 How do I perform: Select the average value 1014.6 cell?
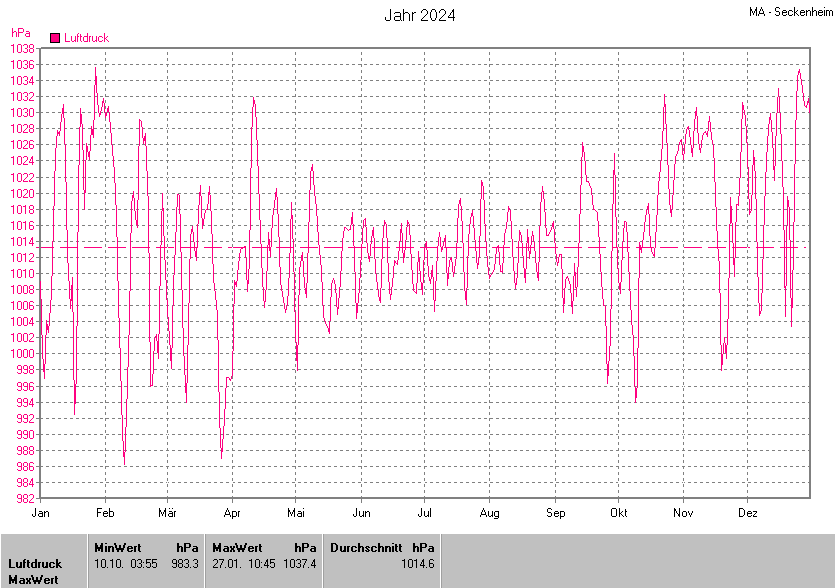pos(418,564)
